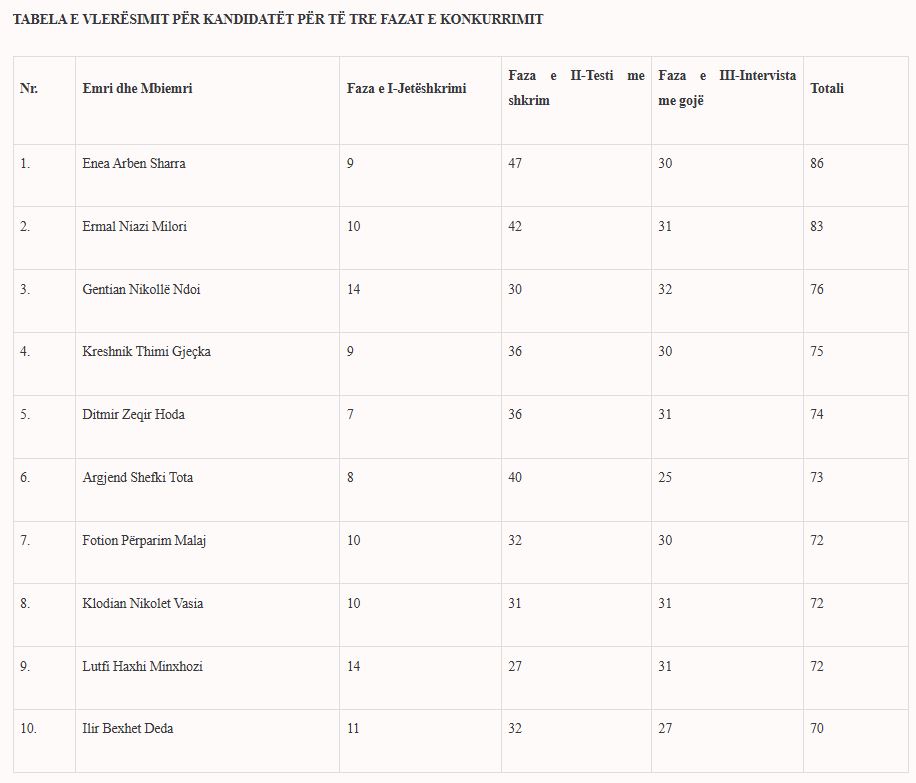Image resolution: width=916 pixels, height=783 pixels.
Task: Click the name Lutfi Haxhi Minxhozi
Action: tap(142, 667)
